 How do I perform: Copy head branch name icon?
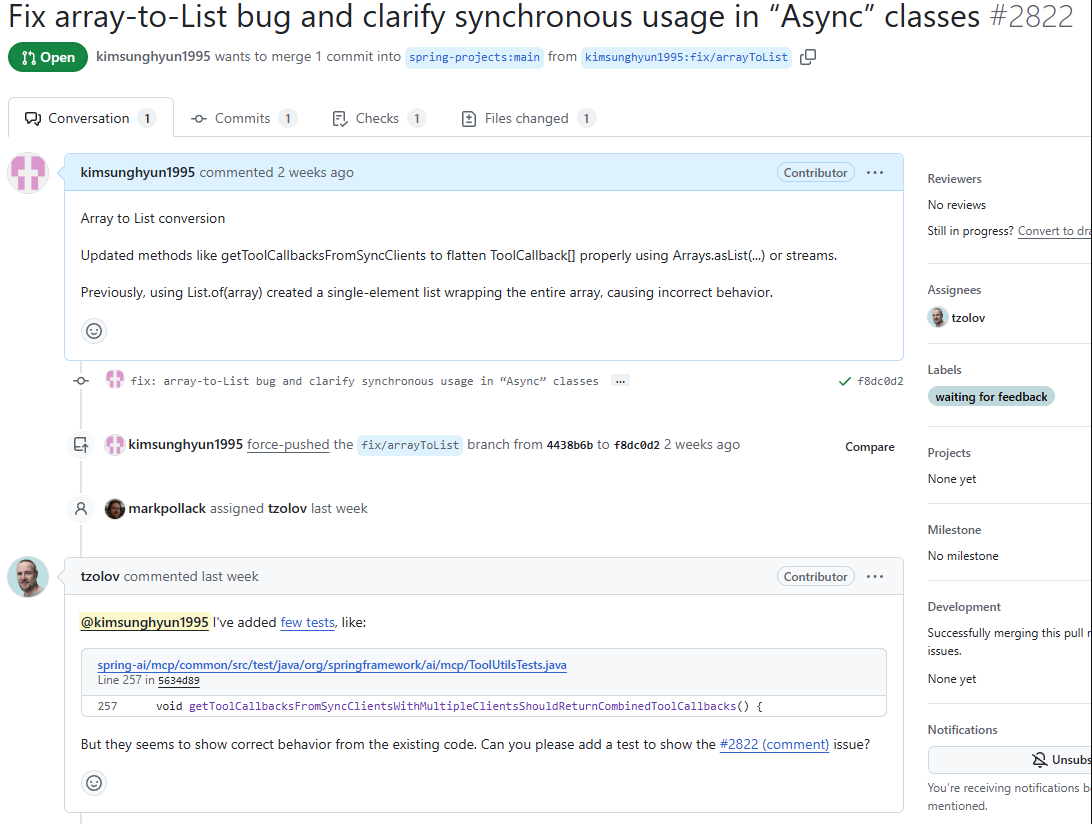808,57
